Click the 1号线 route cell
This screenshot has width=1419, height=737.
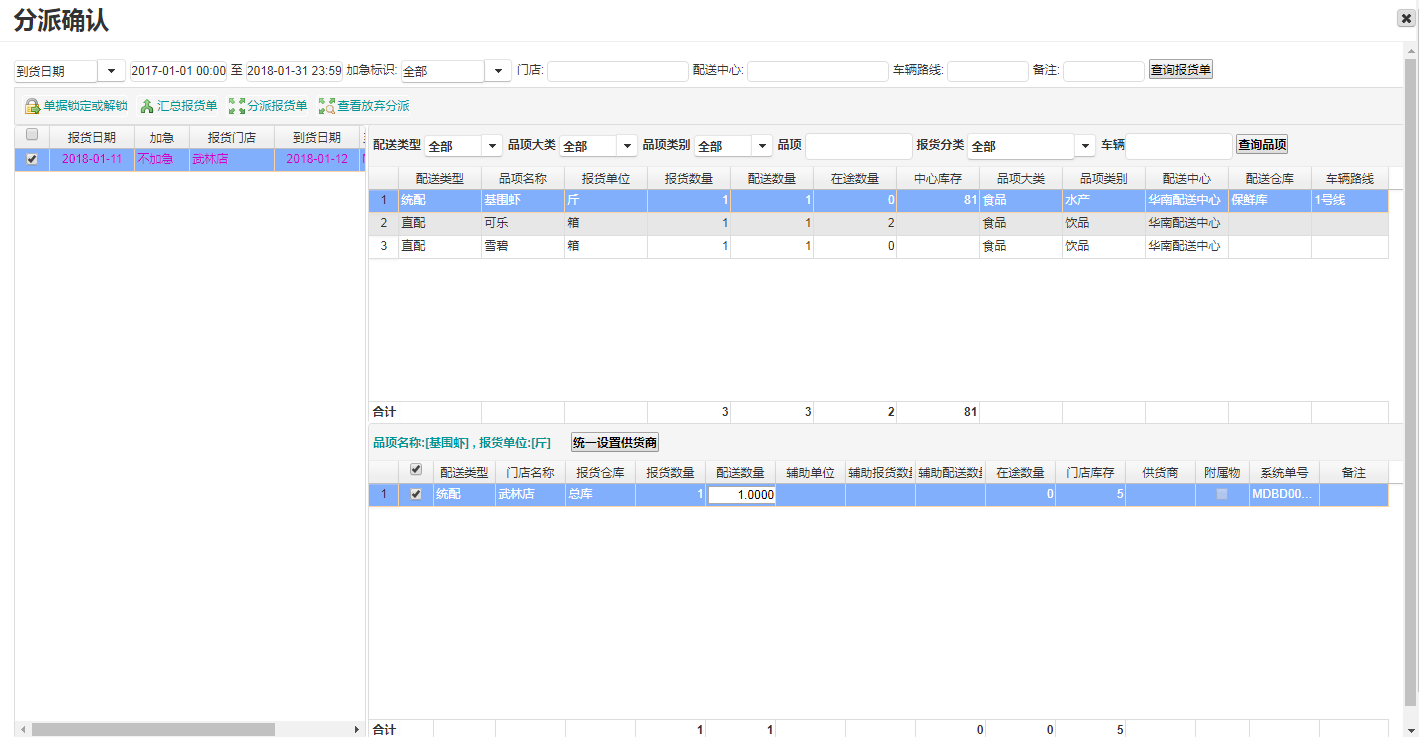[1350, 201]
